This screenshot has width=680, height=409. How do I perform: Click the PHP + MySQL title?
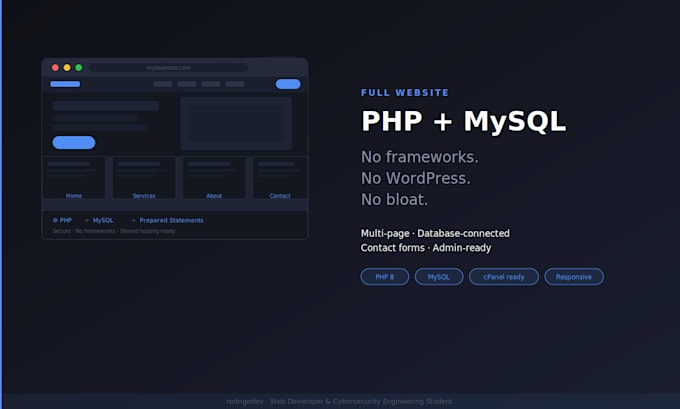464,121
